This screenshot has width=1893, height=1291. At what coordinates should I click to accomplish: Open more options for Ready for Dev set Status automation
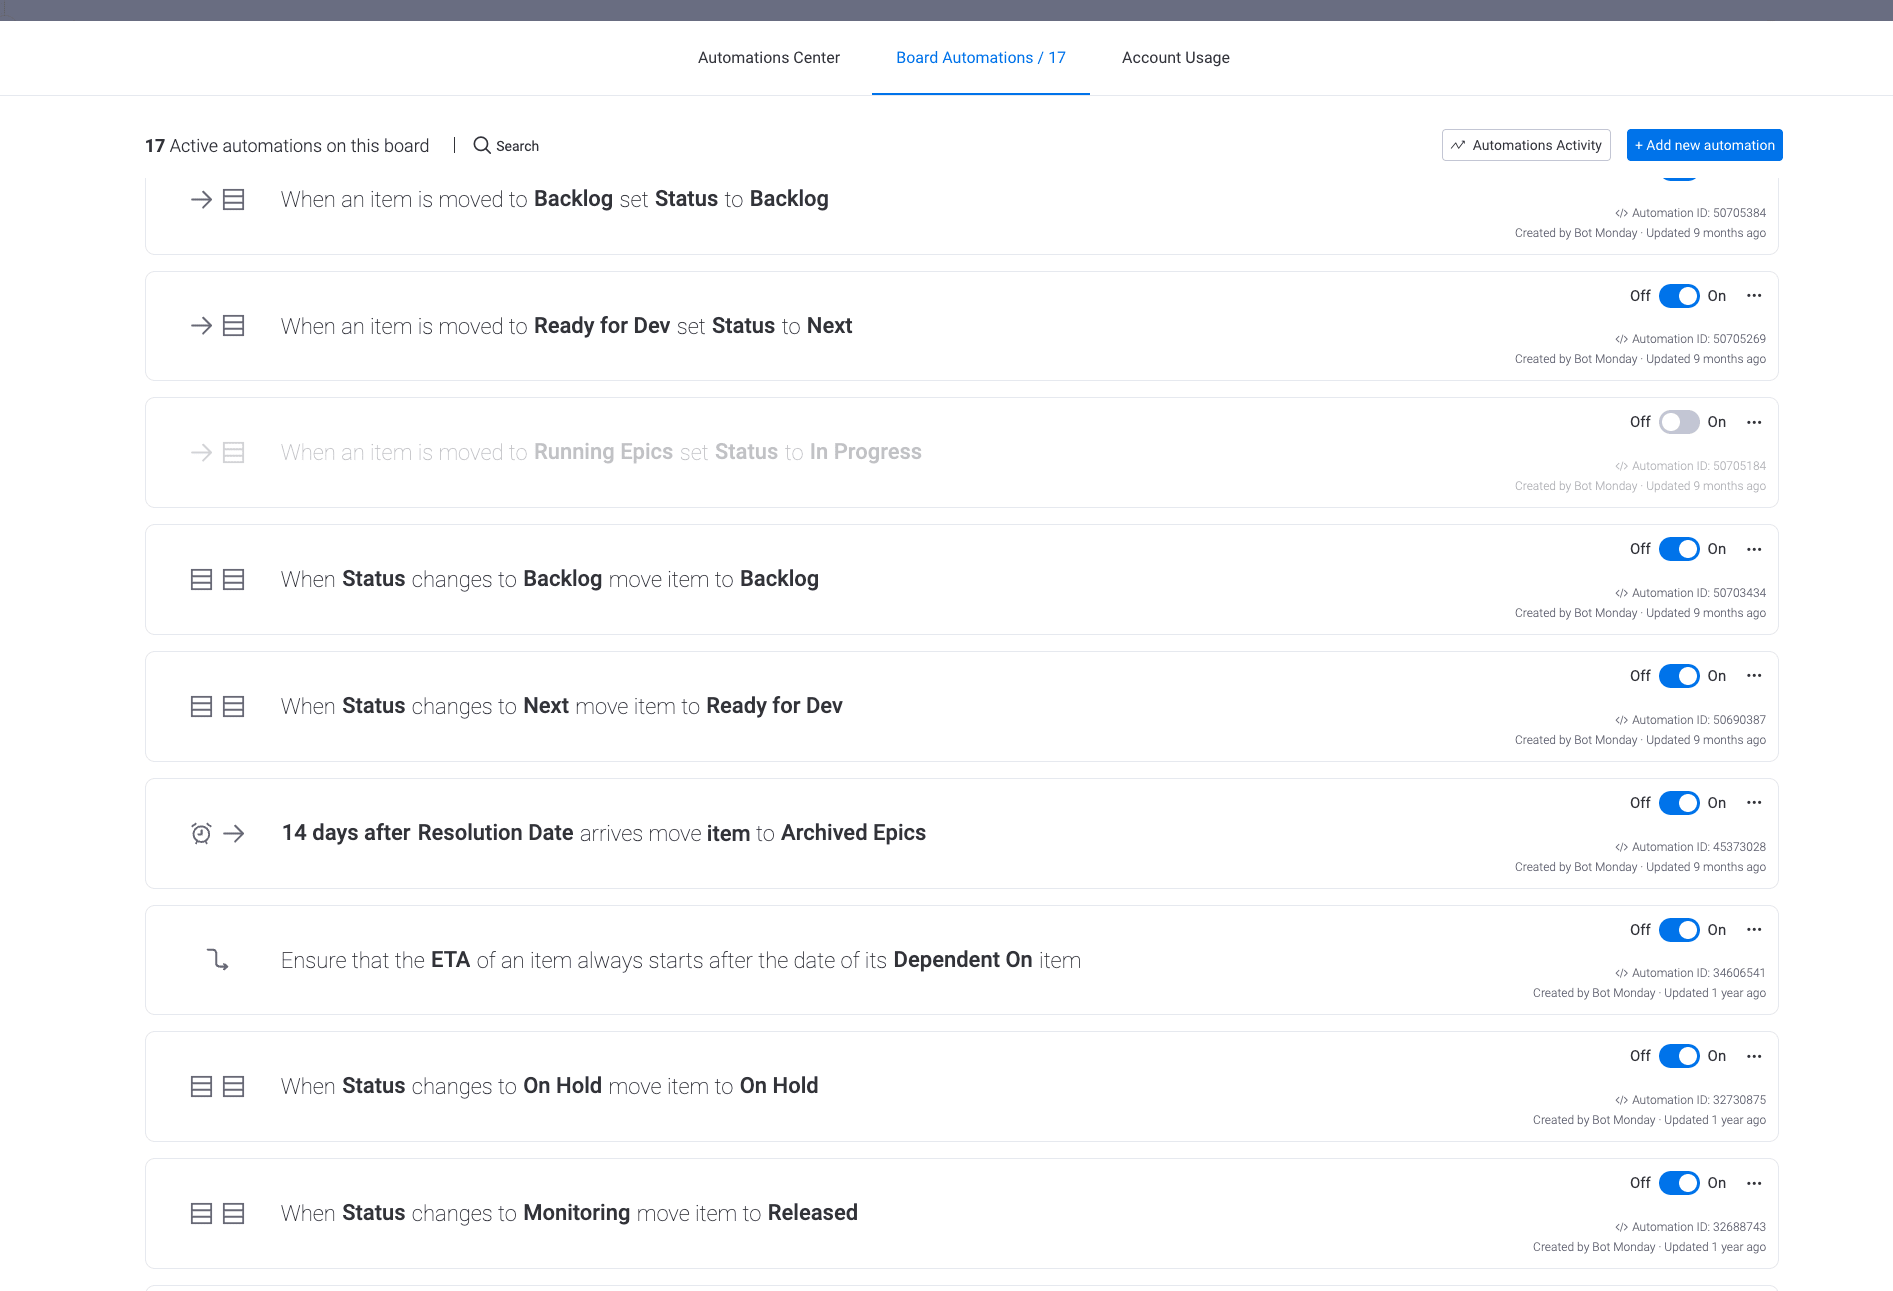1754,296
